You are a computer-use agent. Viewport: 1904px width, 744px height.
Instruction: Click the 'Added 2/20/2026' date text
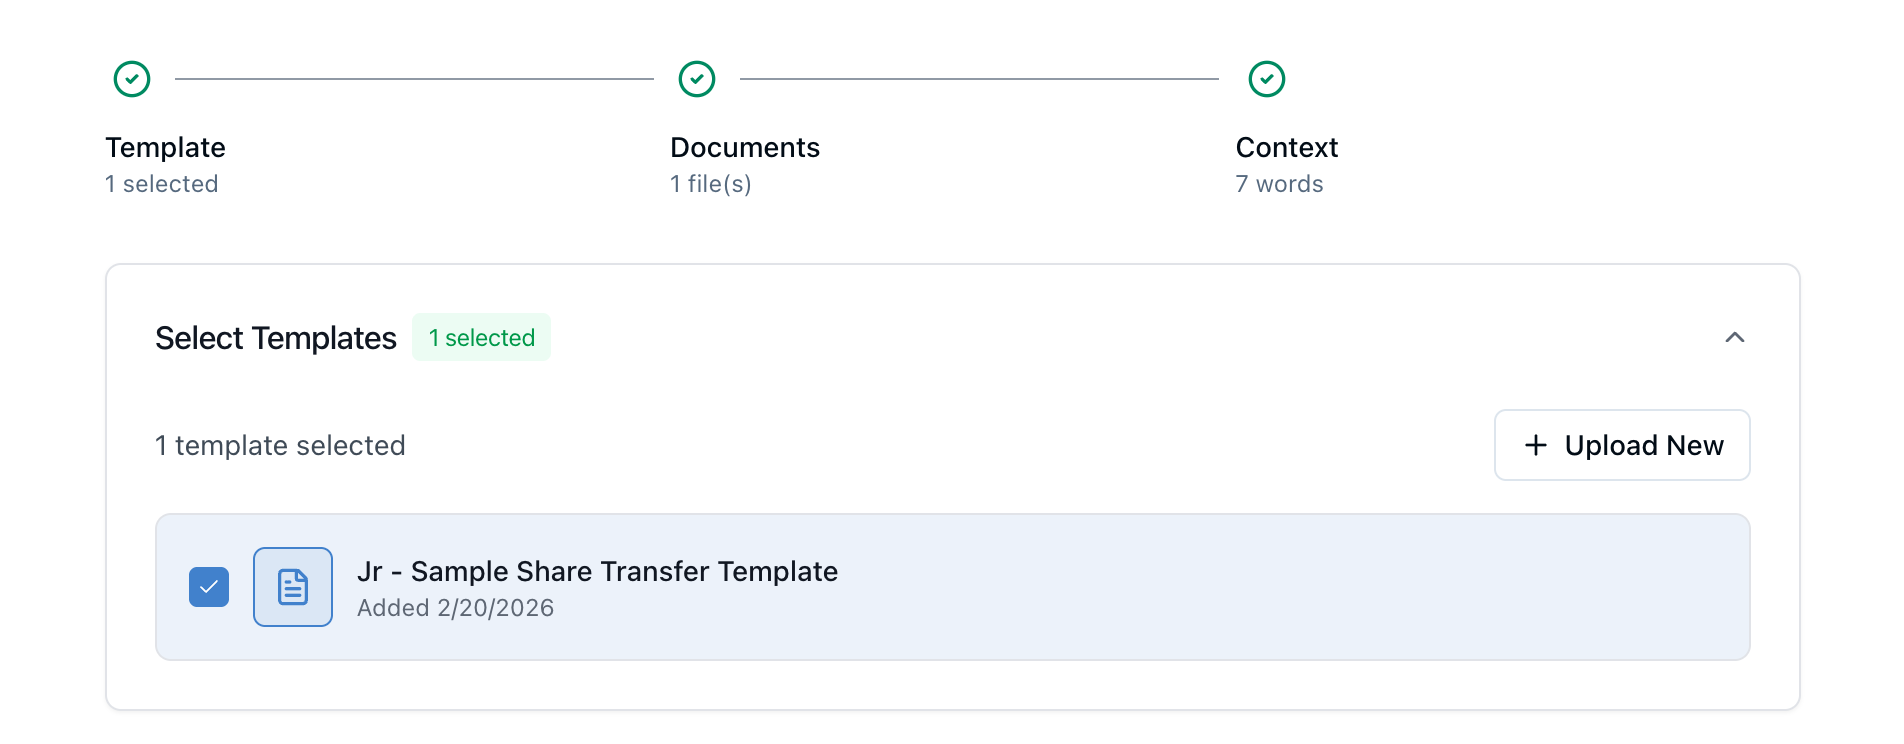[x=455, y=608]
